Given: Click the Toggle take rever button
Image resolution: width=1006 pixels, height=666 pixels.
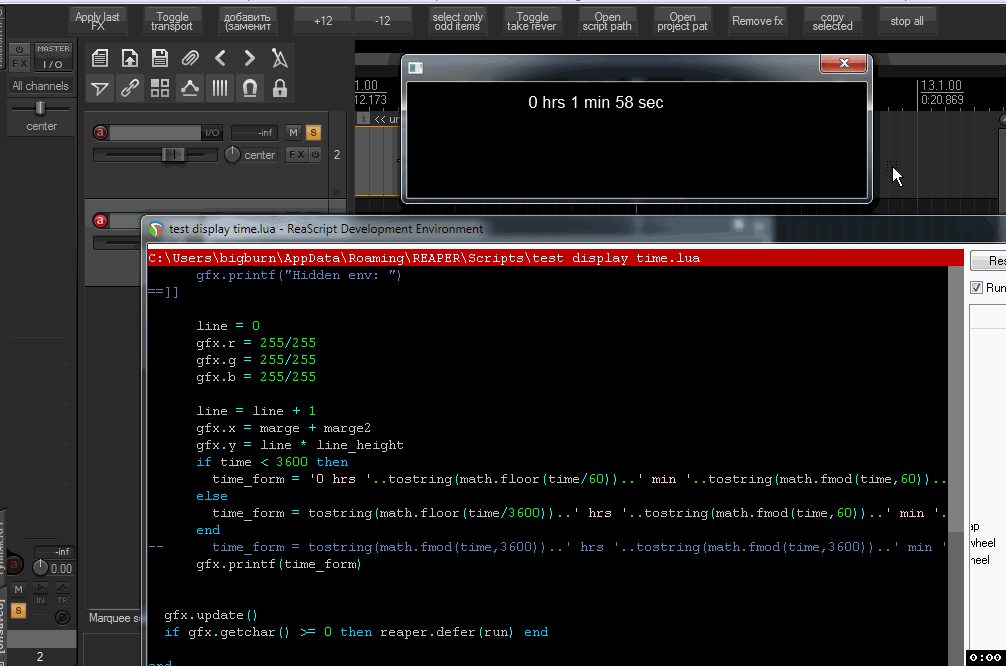Looking at the screenshot, I should coord(532,21).
